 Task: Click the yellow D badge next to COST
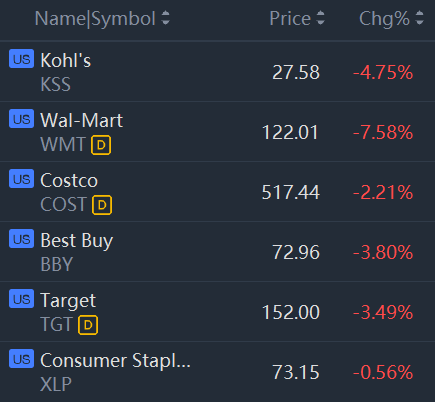[102, 205]
